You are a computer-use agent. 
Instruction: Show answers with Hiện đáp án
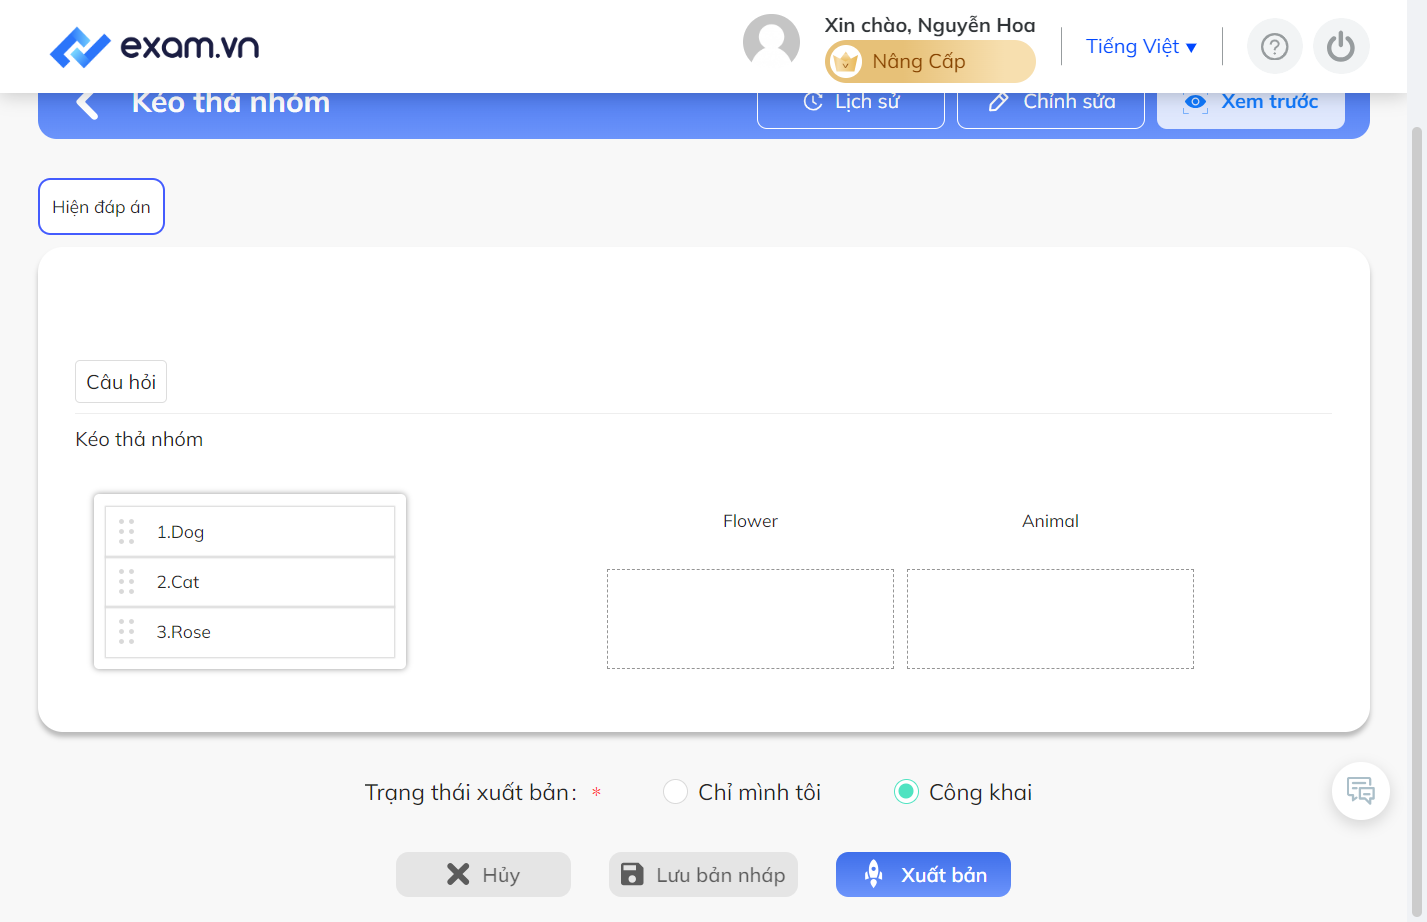click(101, 207)
